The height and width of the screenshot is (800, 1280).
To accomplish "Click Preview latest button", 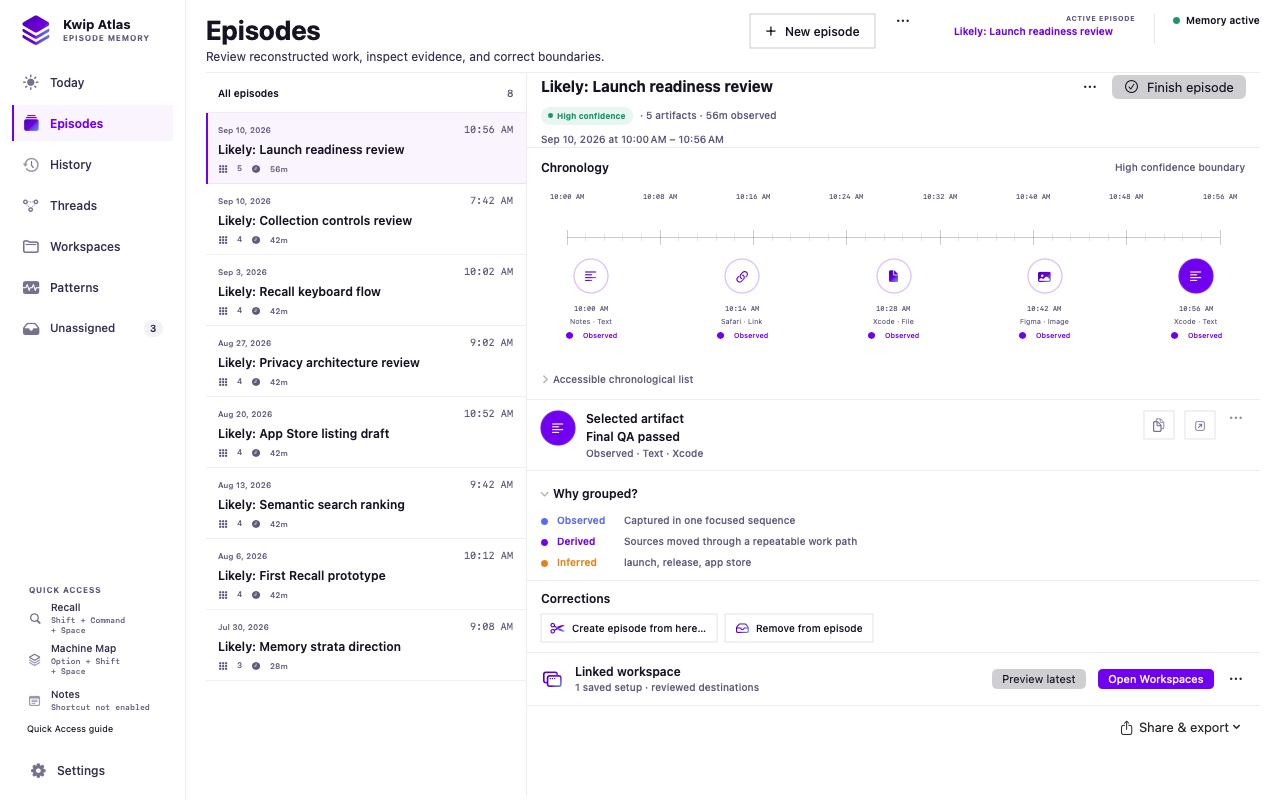I will tap(1039, 679).
